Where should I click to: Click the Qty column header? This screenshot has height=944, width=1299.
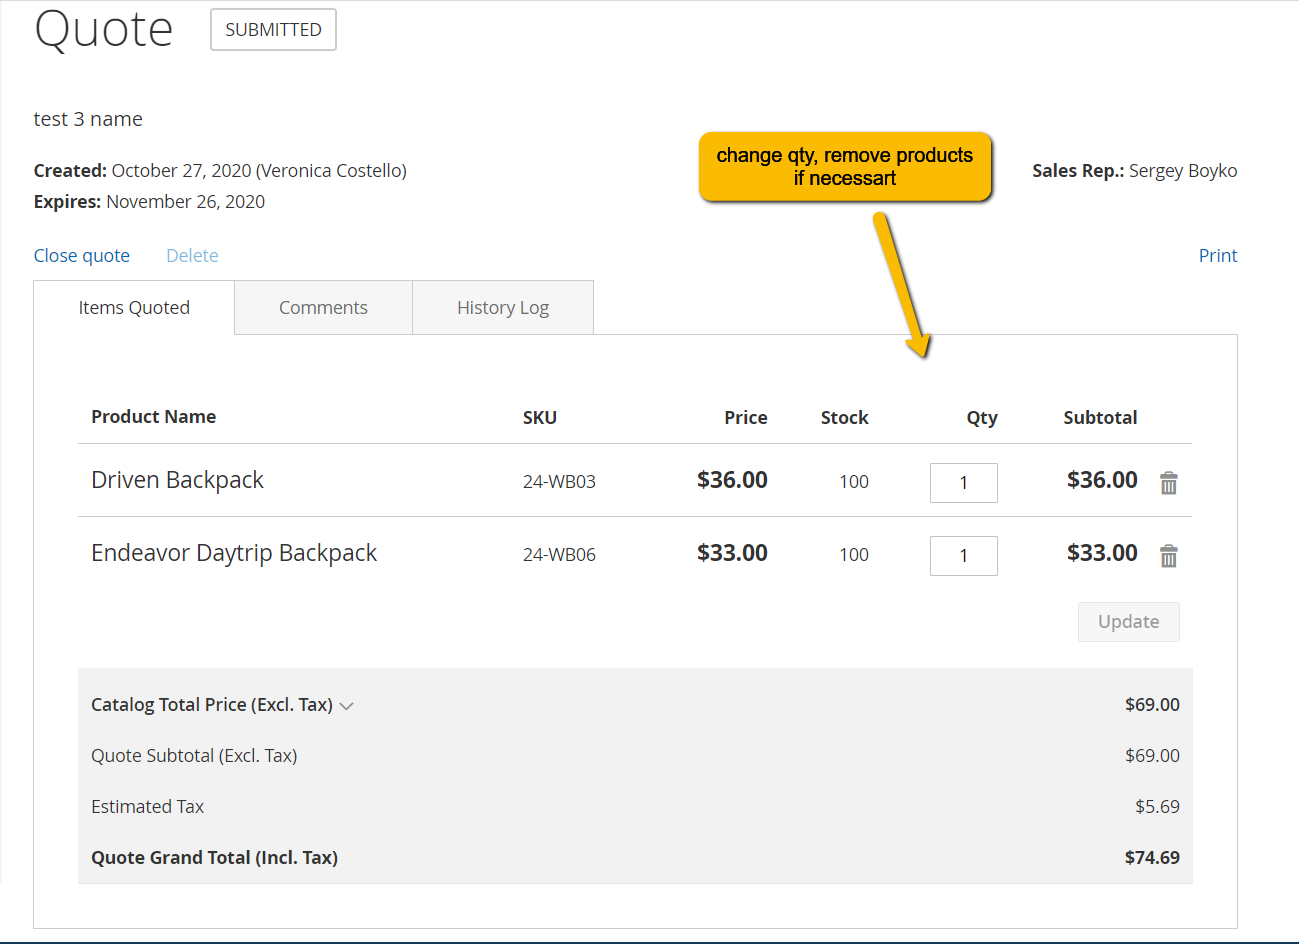tap(981, 418)
